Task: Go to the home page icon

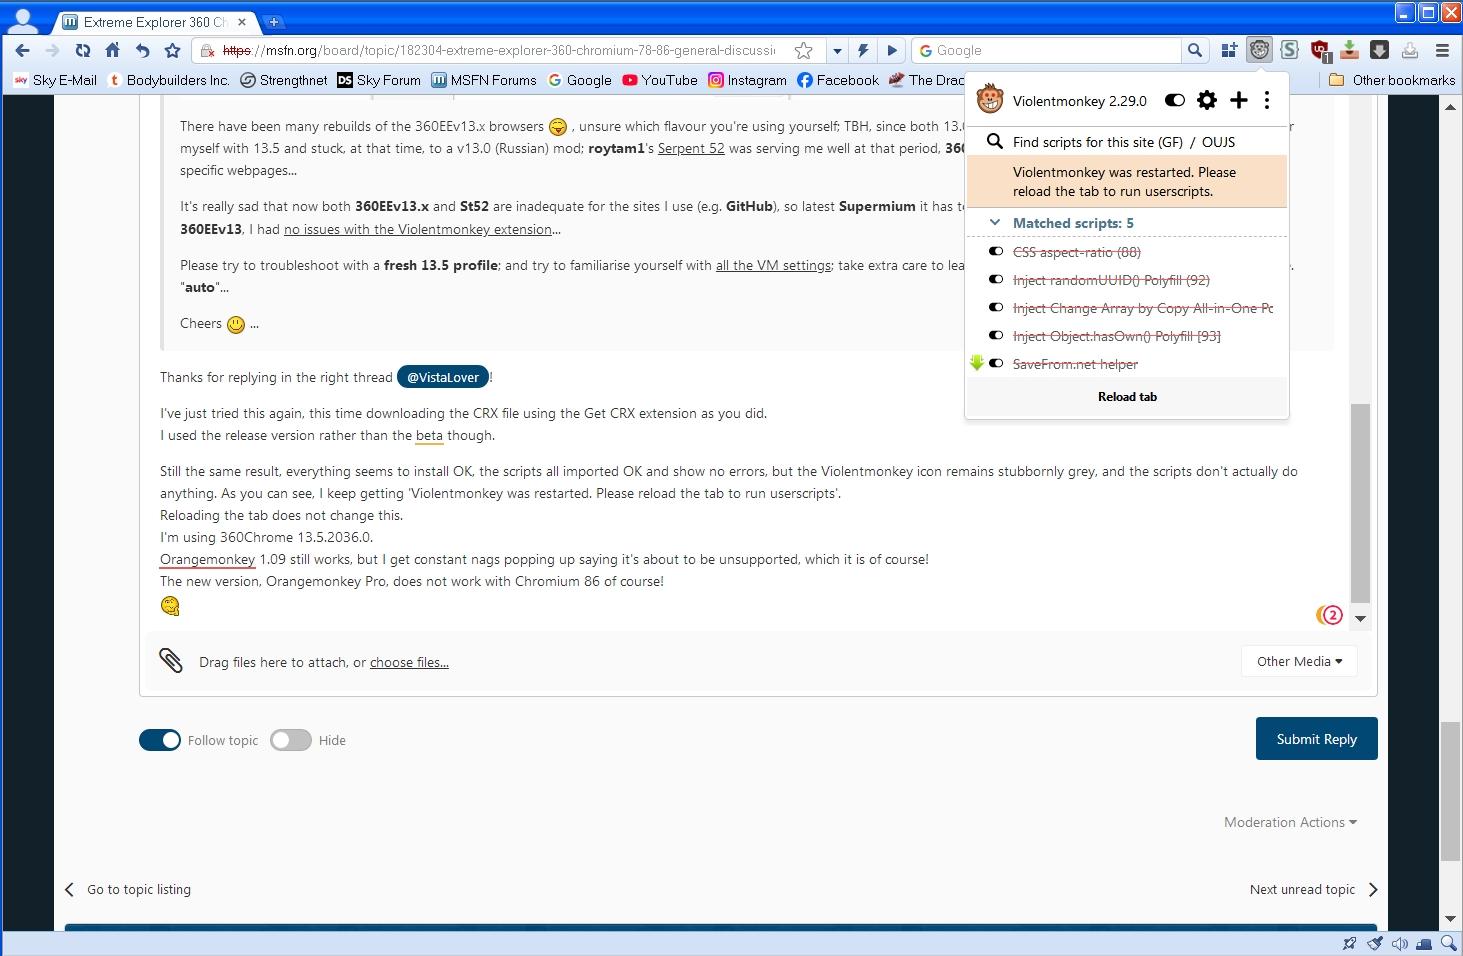Action: coord(113,50)
